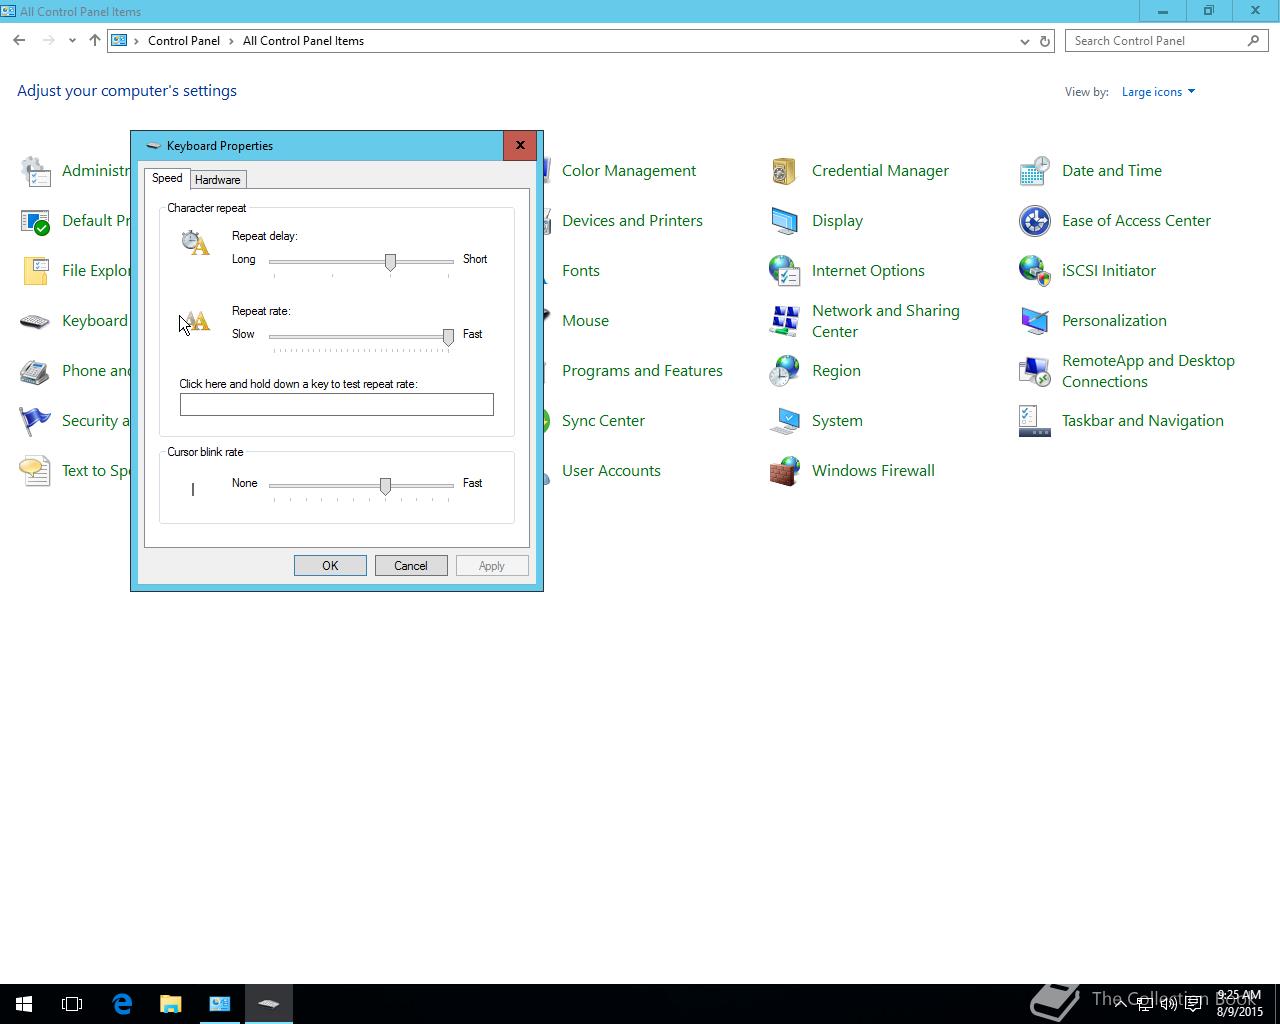
Task: Open the Date and Time calendar icon
Action: pyautogui.click(x=1034, y=171)
